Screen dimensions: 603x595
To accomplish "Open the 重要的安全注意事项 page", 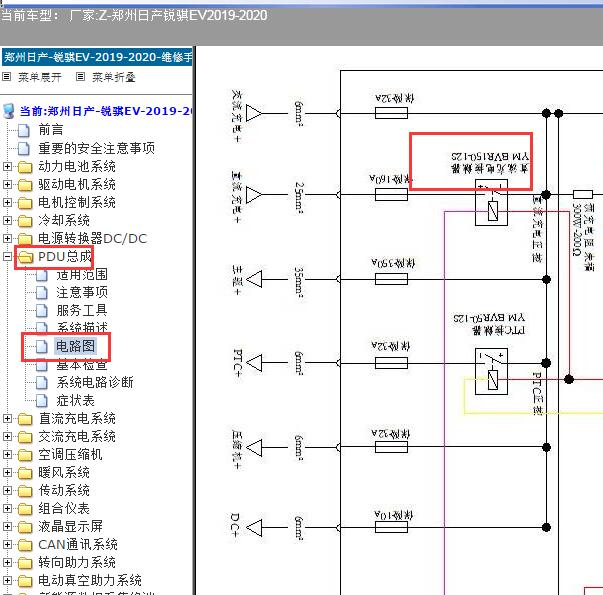I will (97, 148).
